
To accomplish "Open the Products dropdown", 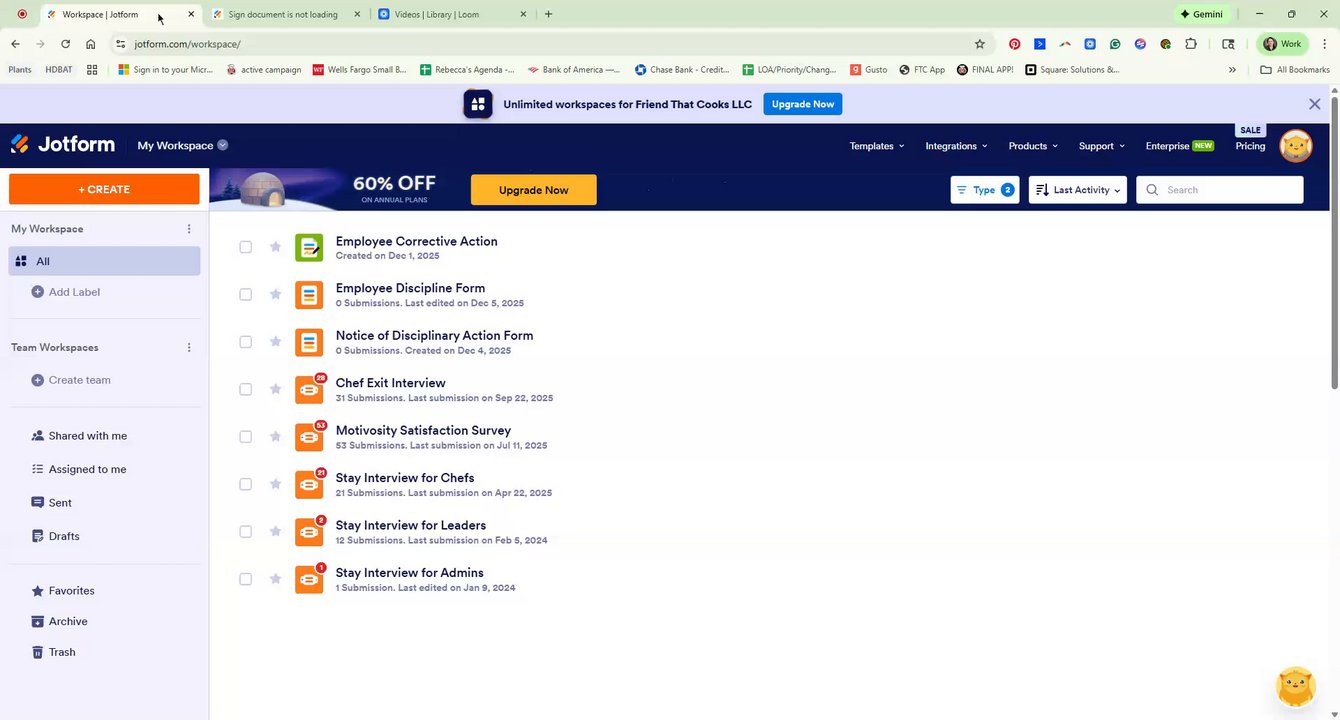I will pos(1033,146).
